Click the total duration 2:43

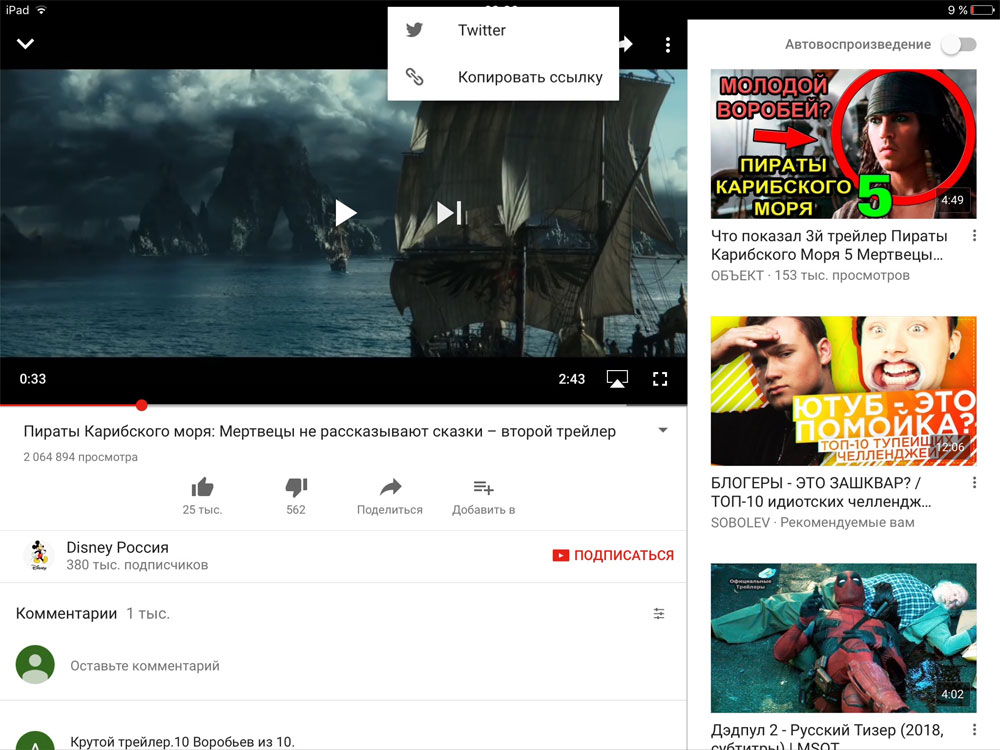(x=571, y=379)
